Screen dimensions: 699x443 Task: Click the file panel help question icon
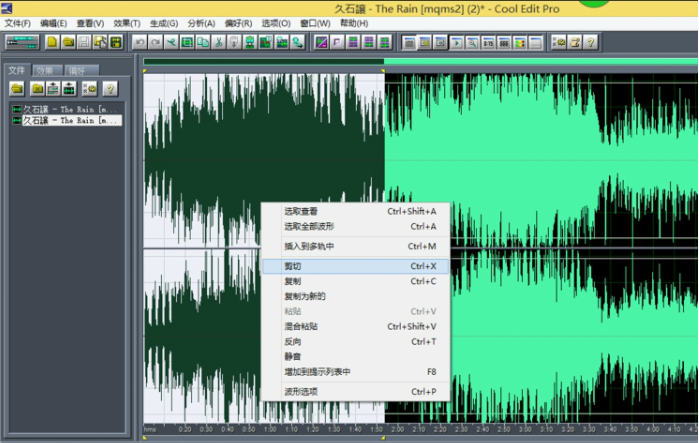pyautogui.click(x=110, y=89)
